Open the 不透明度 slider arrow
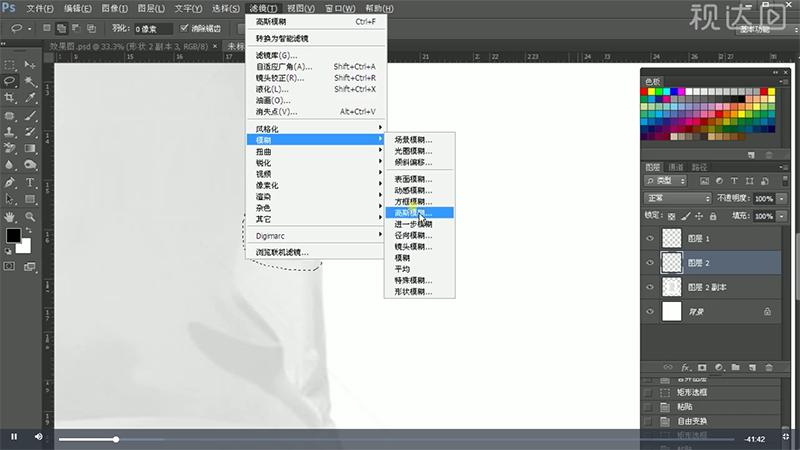 tap(782, 198)
